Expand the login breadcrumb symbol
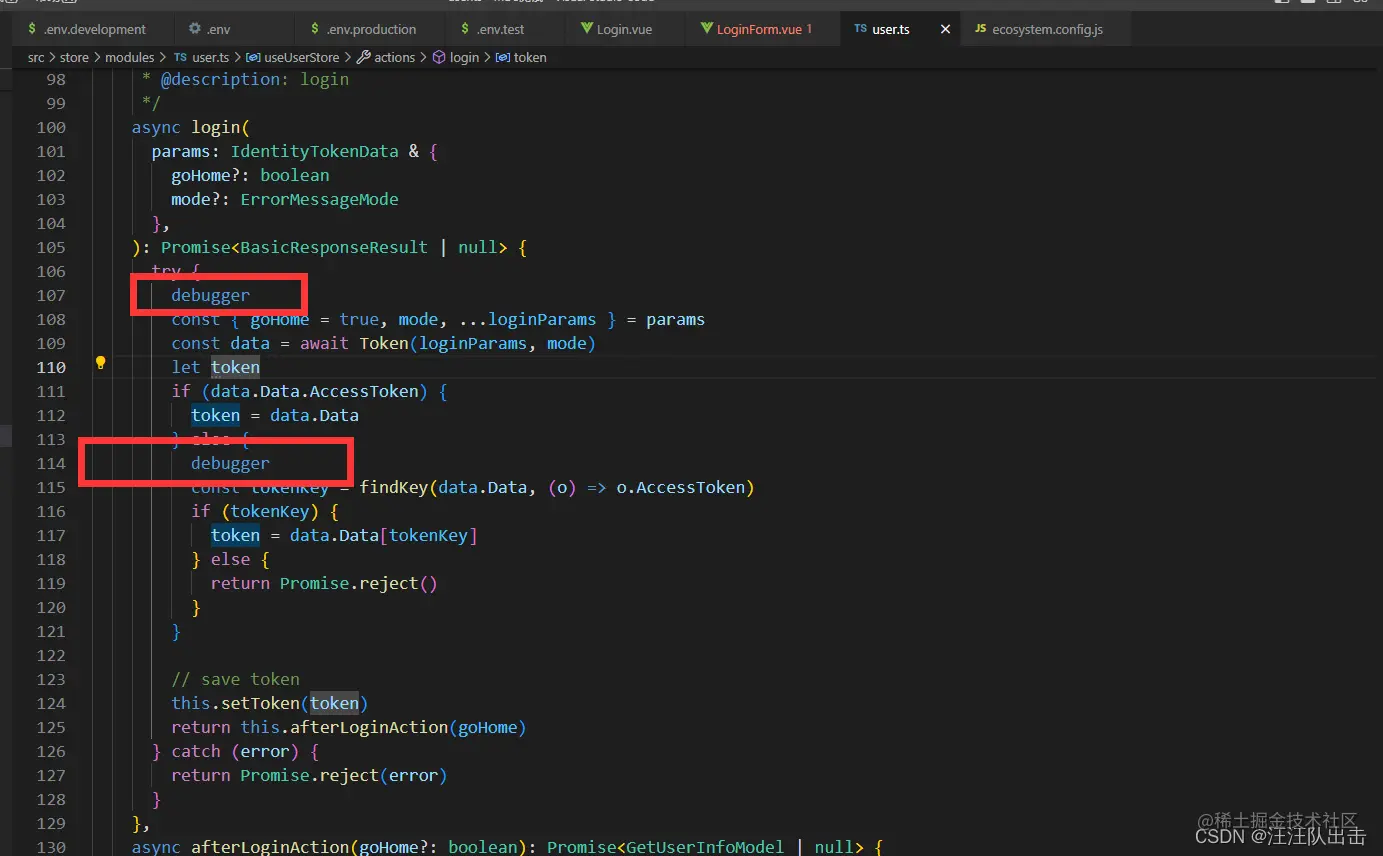 (x=456, y=57)
